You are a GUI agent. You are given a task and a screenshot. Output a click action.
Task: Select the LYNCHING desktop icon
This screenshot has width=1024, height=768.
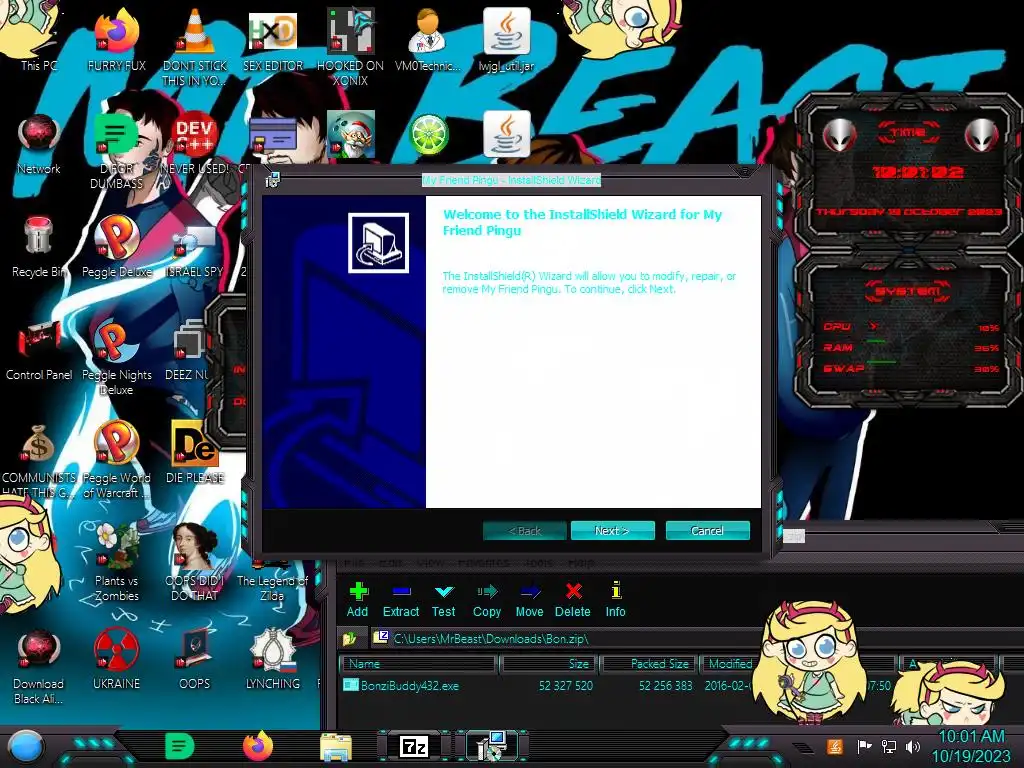pos(273,660)
